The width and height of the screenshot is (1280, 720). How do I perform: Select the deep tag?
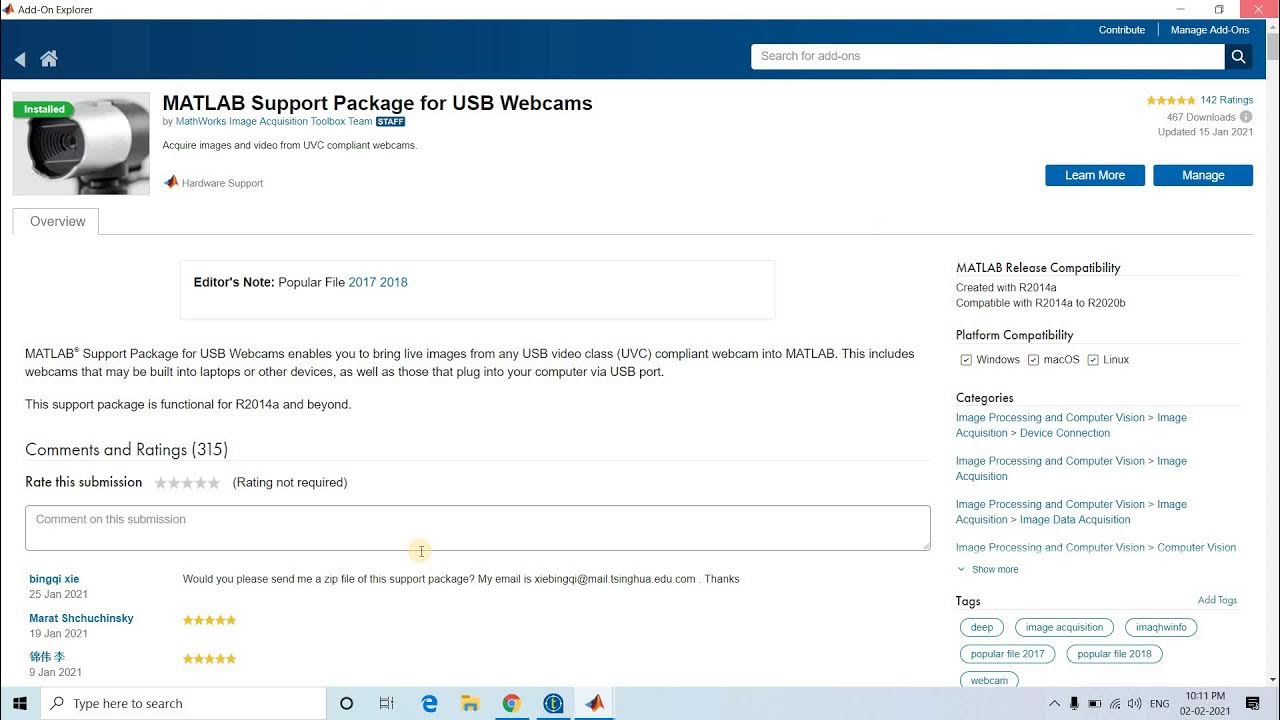coord(982,627)
